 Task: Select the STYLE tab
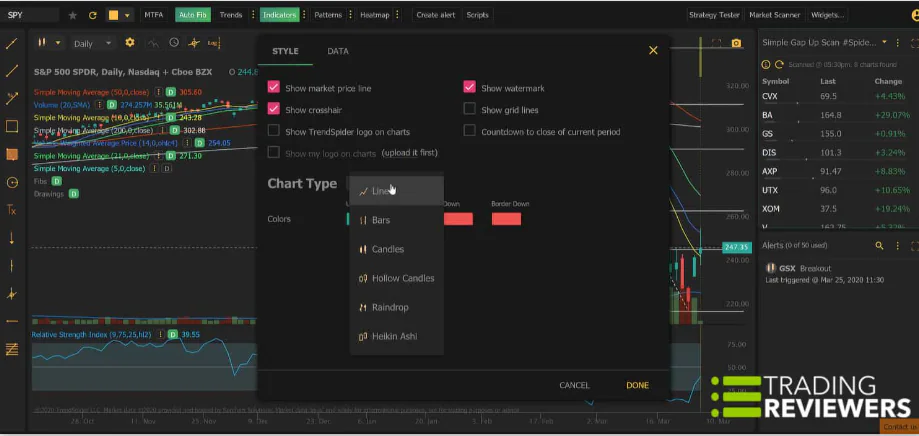(x=285, y=51)
